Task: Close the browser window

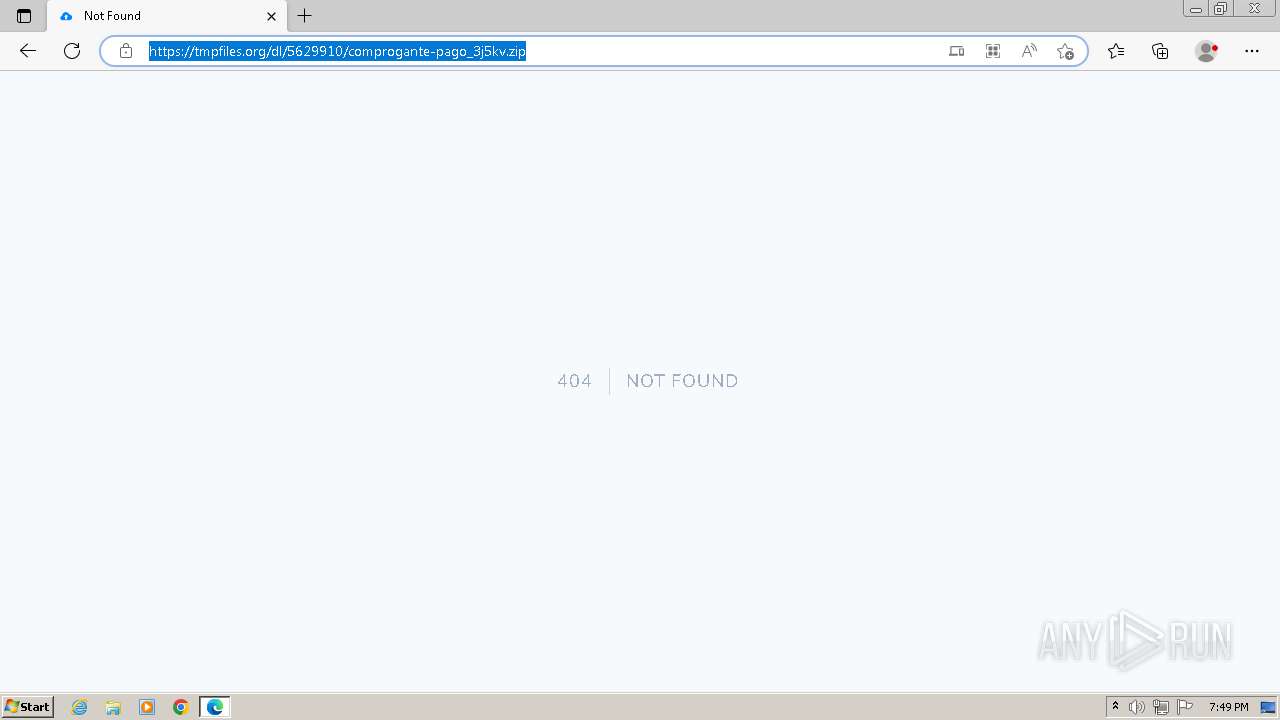Action: point(1254,9)
